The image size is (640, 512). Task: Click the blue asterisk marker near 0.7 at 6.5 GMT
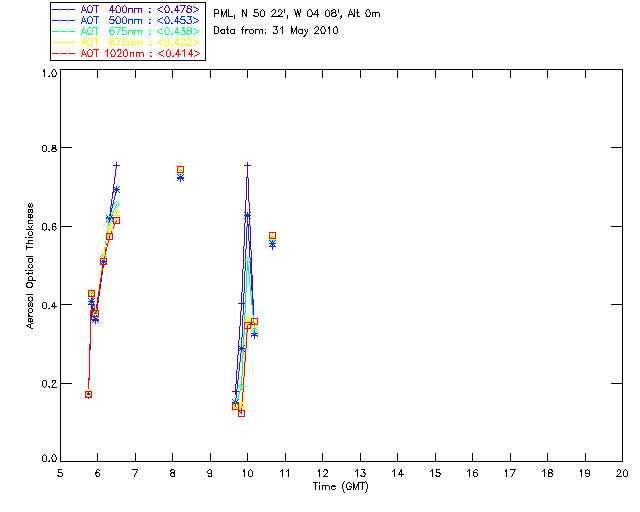(x=116, y=189)
